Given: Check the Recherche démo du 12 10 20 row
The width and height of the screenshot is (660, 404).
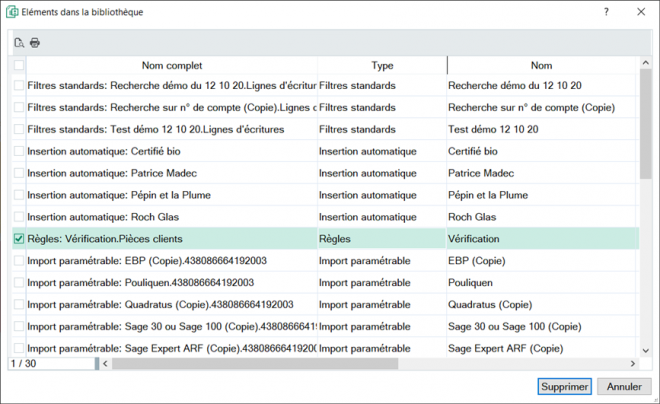Looking at the screenshot, I should pyautogui.click(x=19, y=85).
